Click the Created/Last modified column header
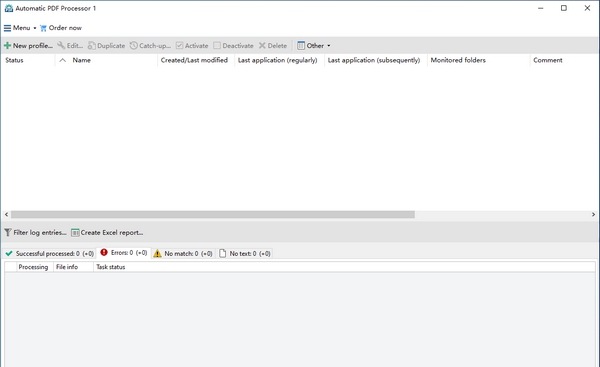This screenshot has width=600, height=367. point(196,60)
